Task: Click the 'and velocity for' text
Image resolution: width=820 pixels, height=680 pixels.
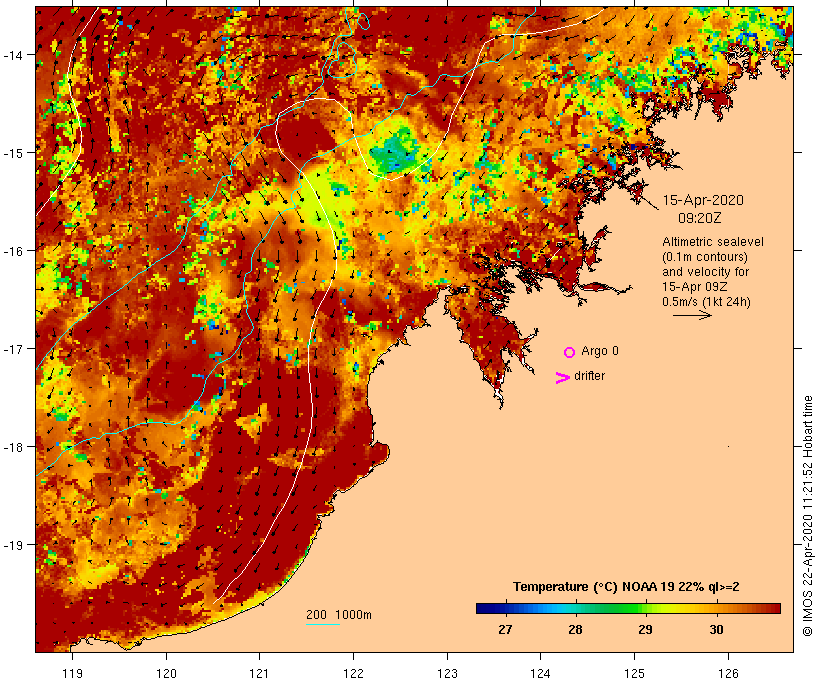Action: (705, 272)
